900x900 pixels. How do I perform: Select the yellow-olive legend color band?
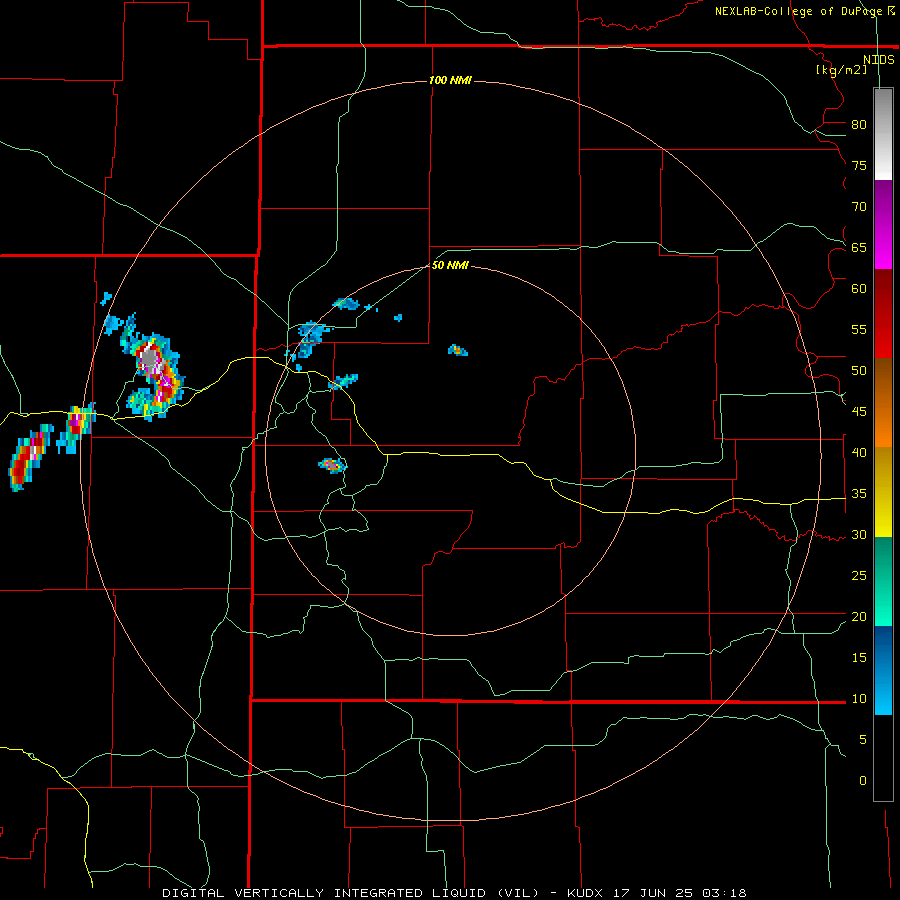pos(883,492)
